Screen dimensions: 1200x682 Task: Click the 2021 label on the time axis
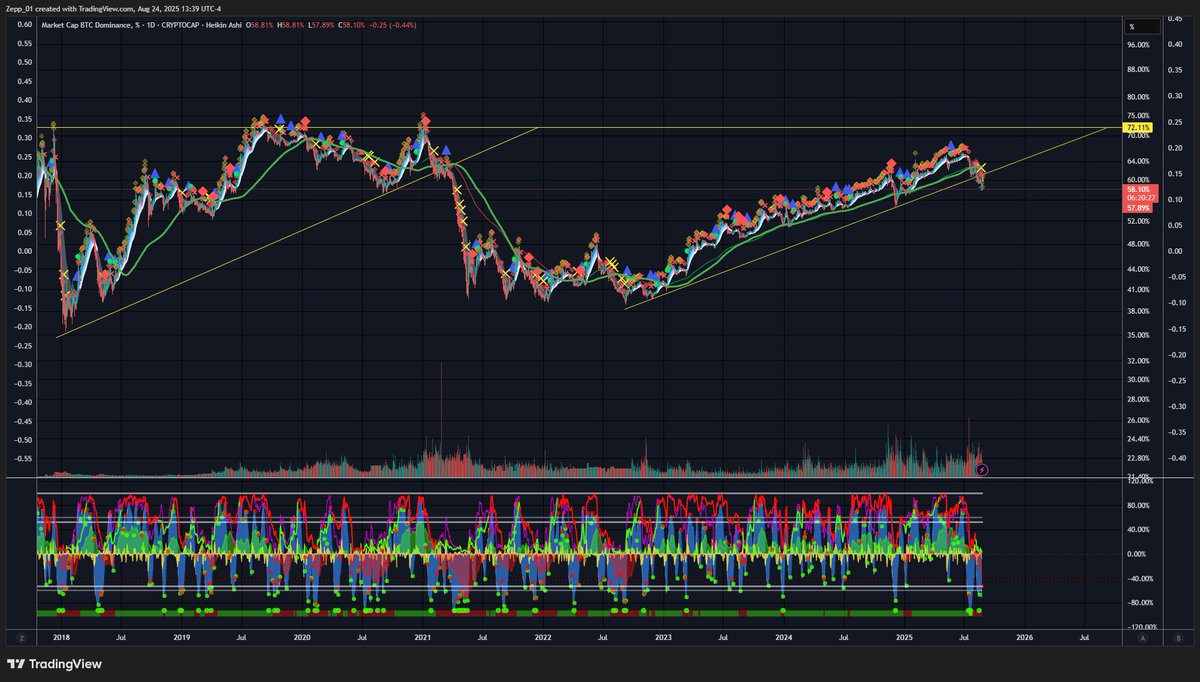point(422,636)
